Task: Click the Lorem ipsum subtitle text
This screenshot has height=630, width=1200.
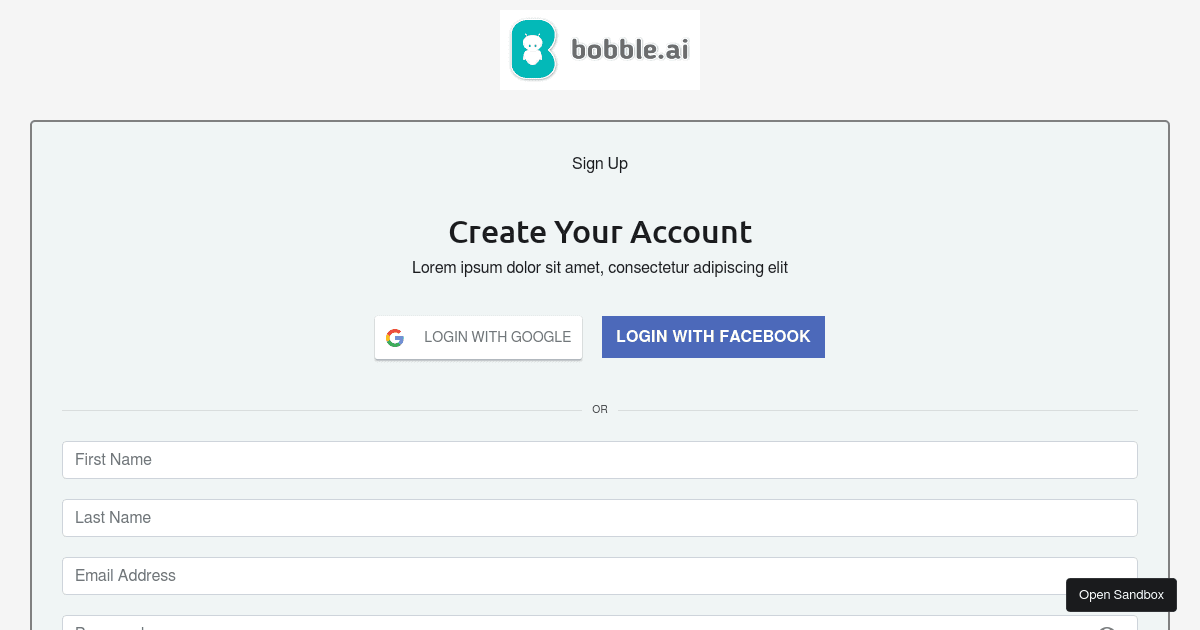Action: [x=600, y=267]
